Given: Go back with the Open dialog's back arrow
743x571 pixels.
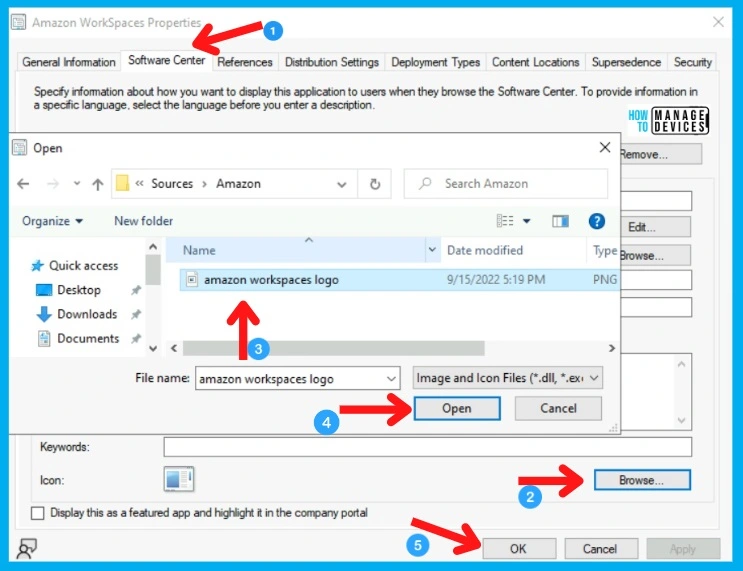Looking at the screenshot, I should pos(23,184).
